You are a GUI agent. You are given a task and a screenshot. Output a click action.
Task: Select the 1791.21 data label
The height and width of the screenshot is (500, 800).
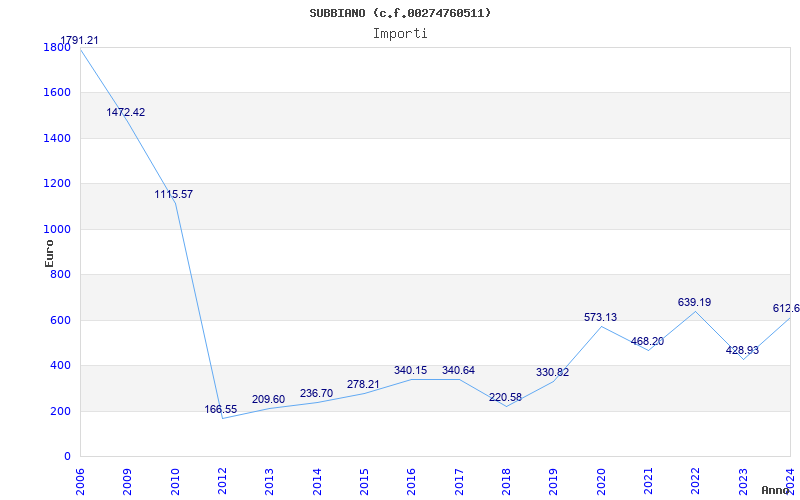[x=79, y=40]
